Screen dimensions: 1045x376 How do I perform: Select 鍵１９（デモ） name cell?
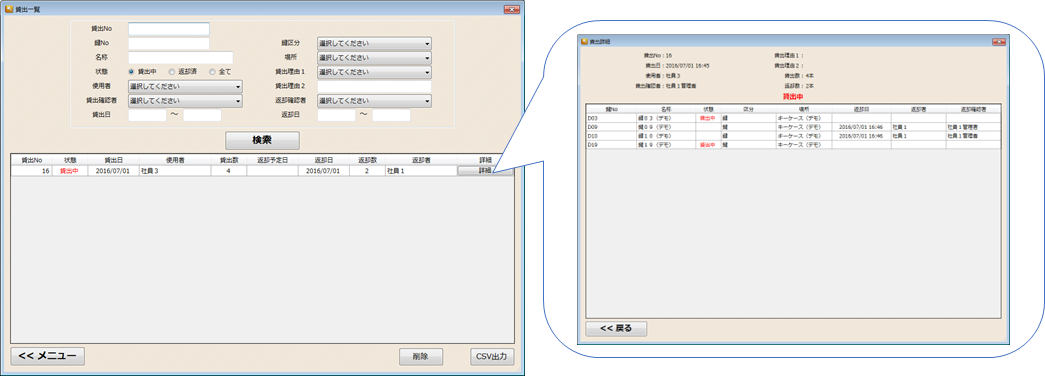click(x=666, y=145)
